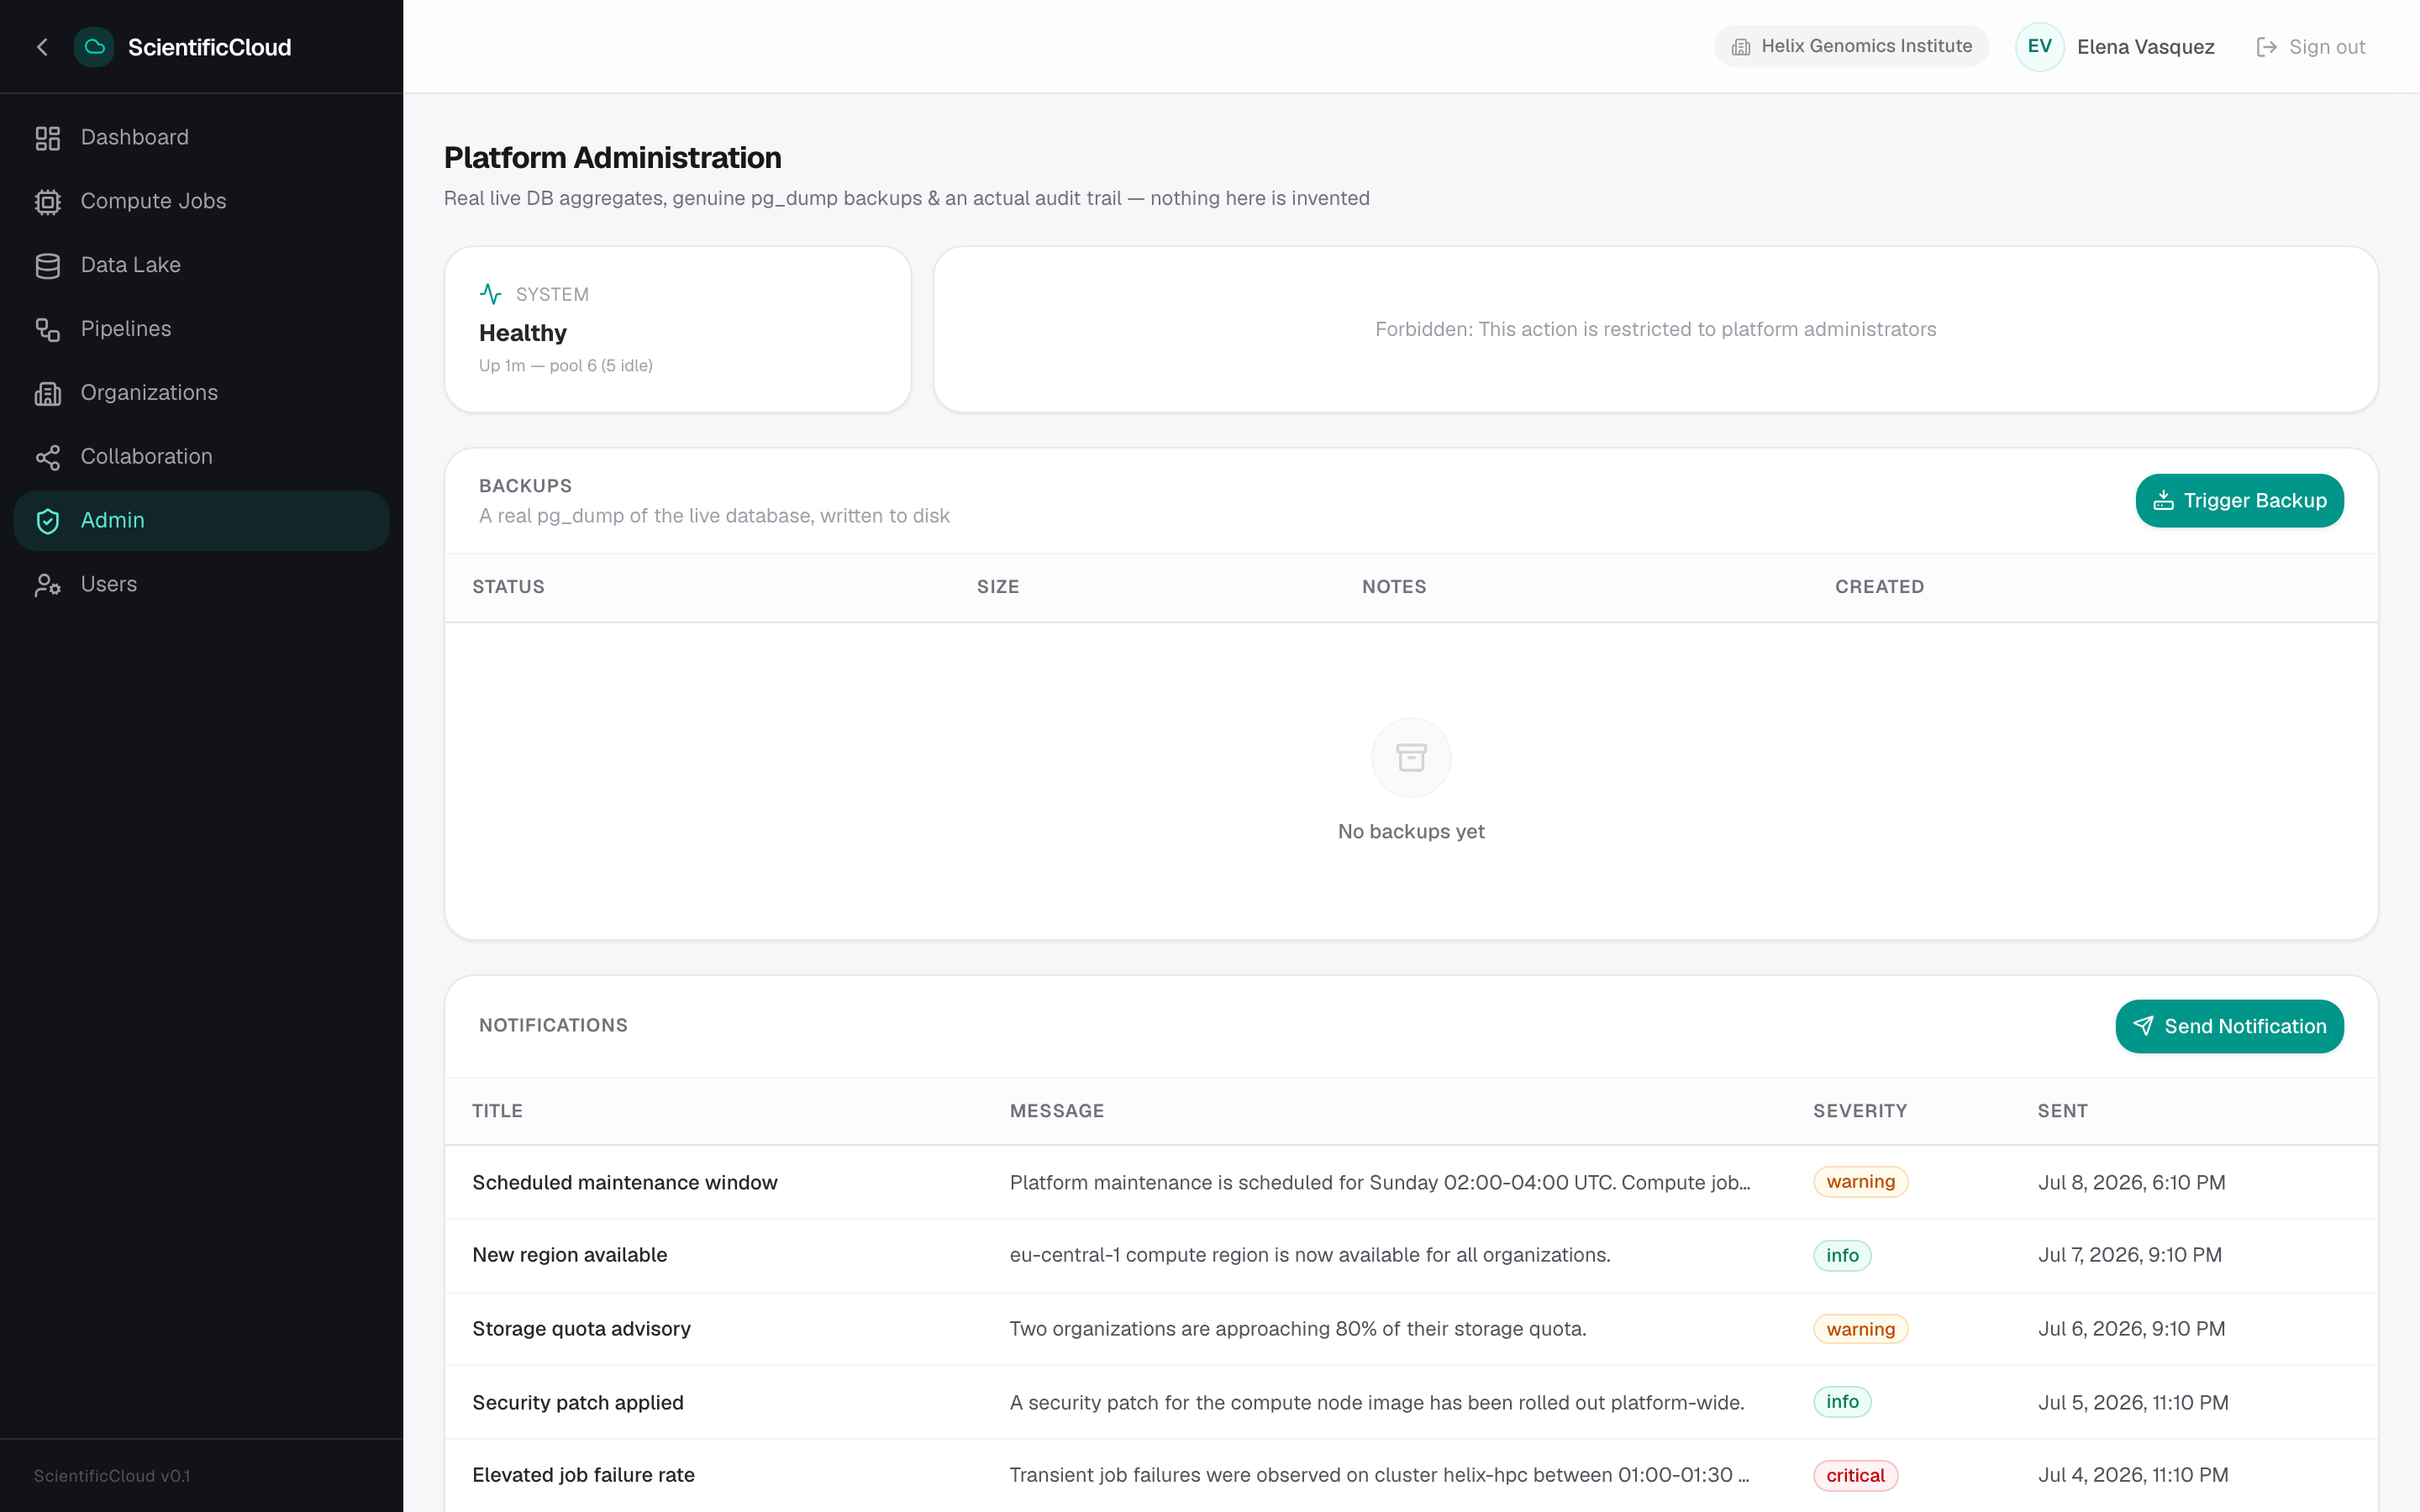Click the Compute Jobs chip icon

click(x=48, y=202)
